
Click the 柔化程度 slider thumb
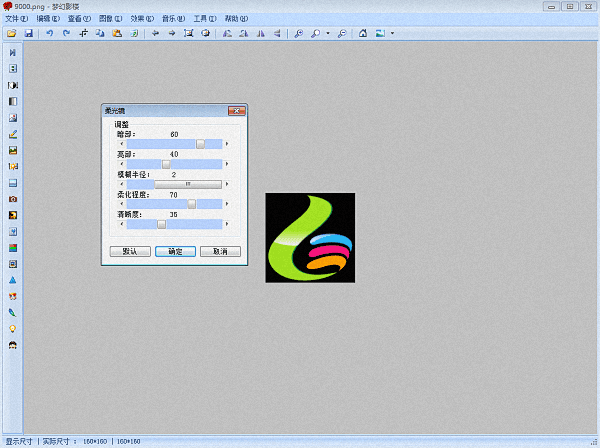(192, 204)
